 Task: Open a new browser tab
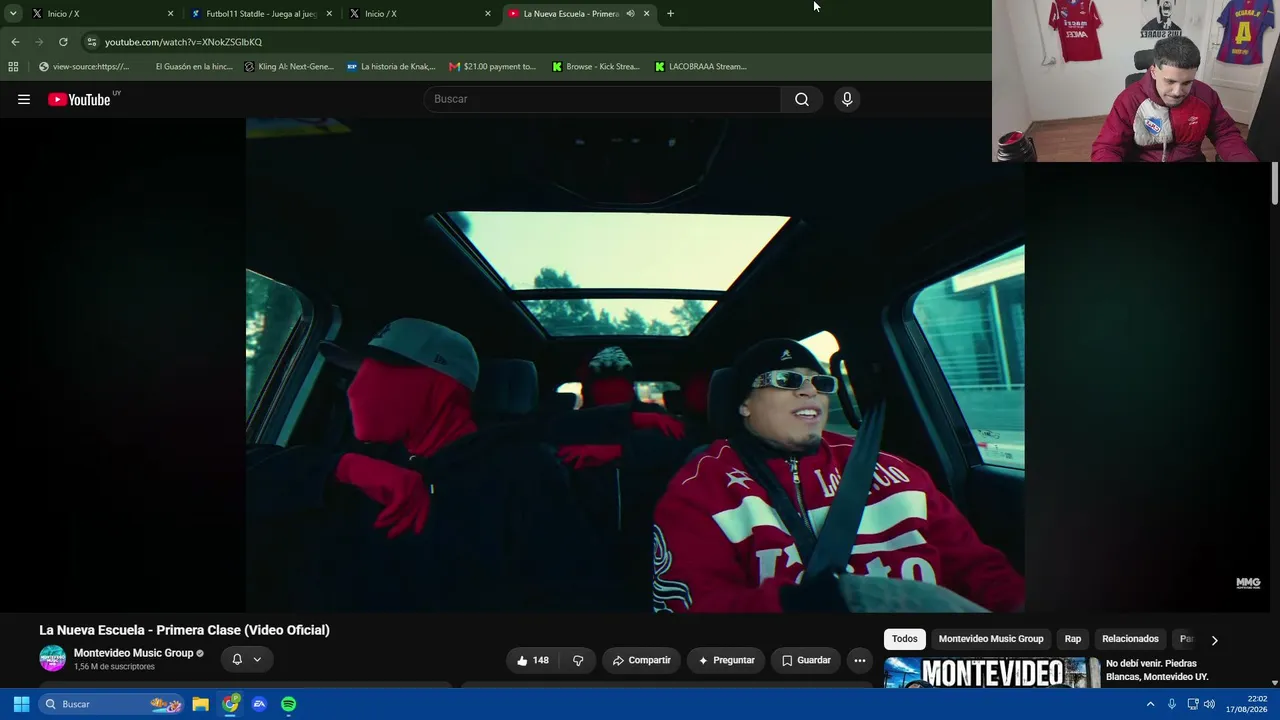tap(670, 14)
